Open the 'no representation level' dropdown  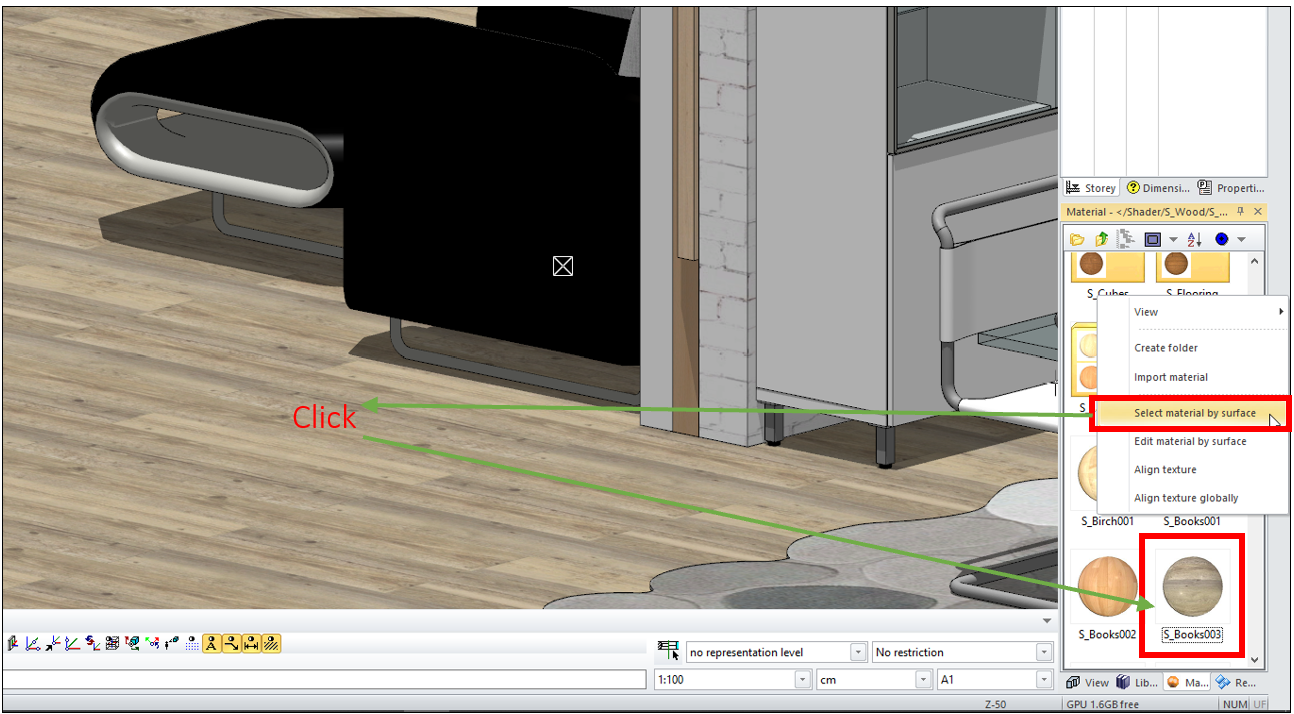click(857, 652)
